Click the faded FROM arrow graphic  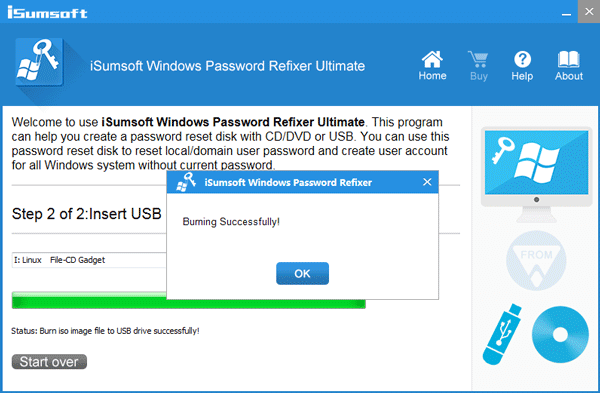pyautogui.click(x=536, y=260)
